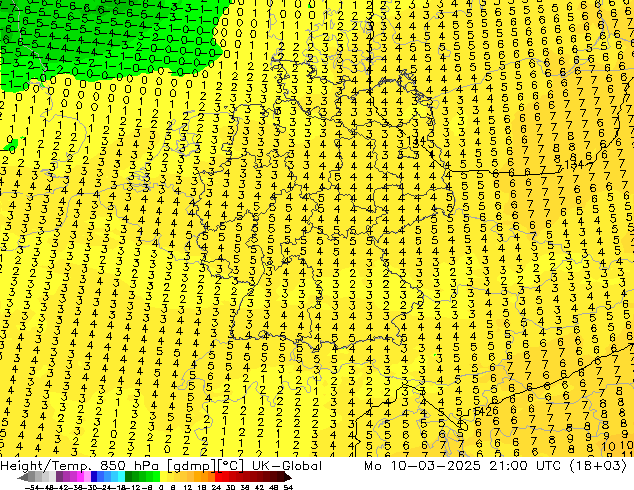Click the '42' legend value below the color bar
Screen dimensions: 634x490
(260, 488)
